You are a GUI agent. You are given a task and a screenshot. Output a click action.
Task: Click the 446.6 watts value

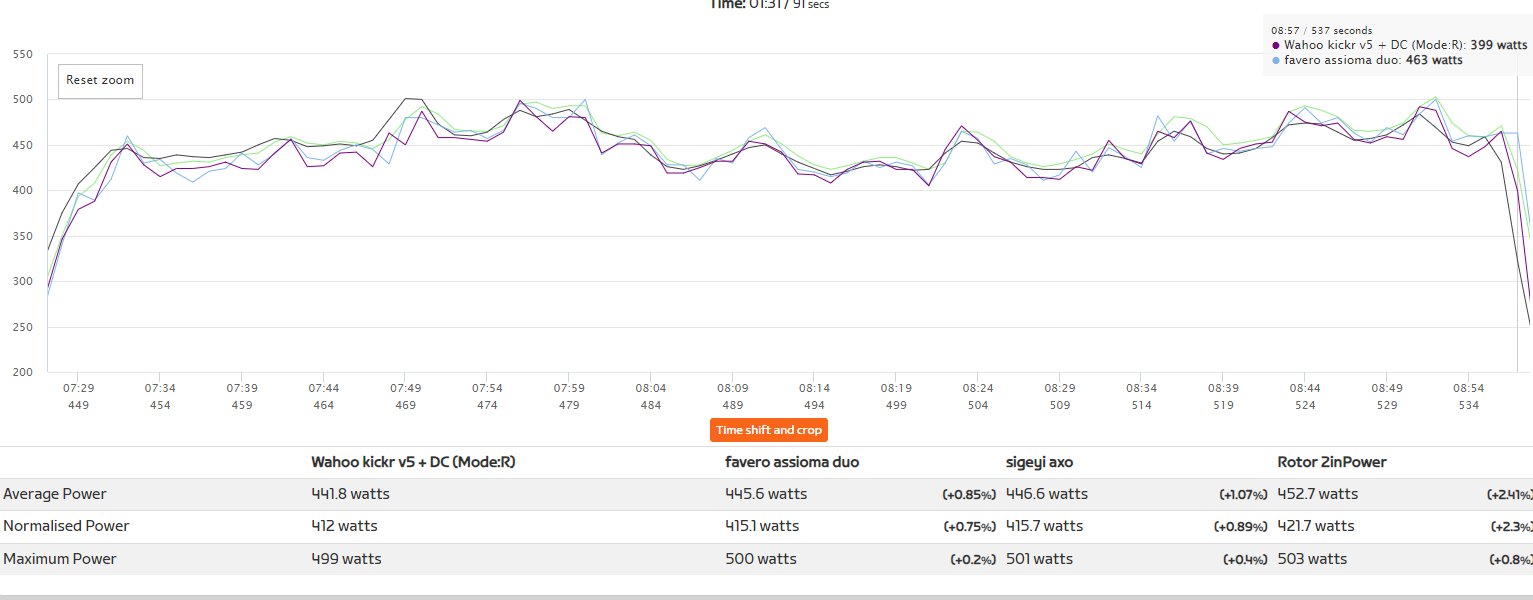coord(1046,494)
